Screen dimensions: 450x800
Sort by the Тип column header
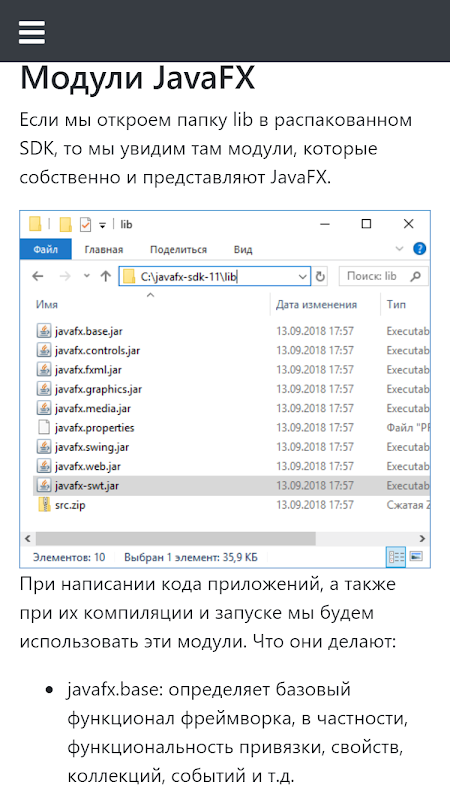(396, 305)
